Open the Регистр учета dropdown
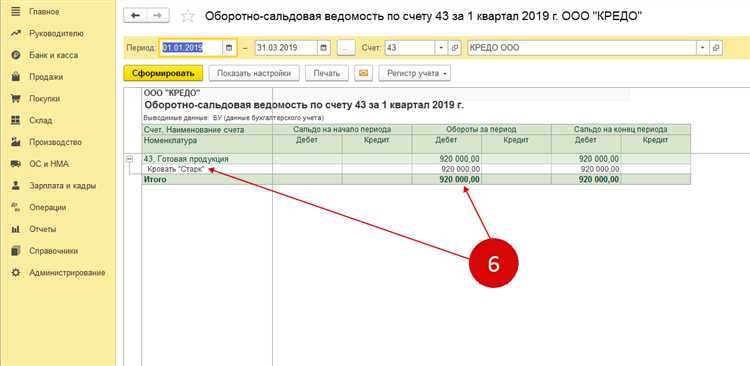750x366 pixels. pyautogui.click(x=414, y=73)
